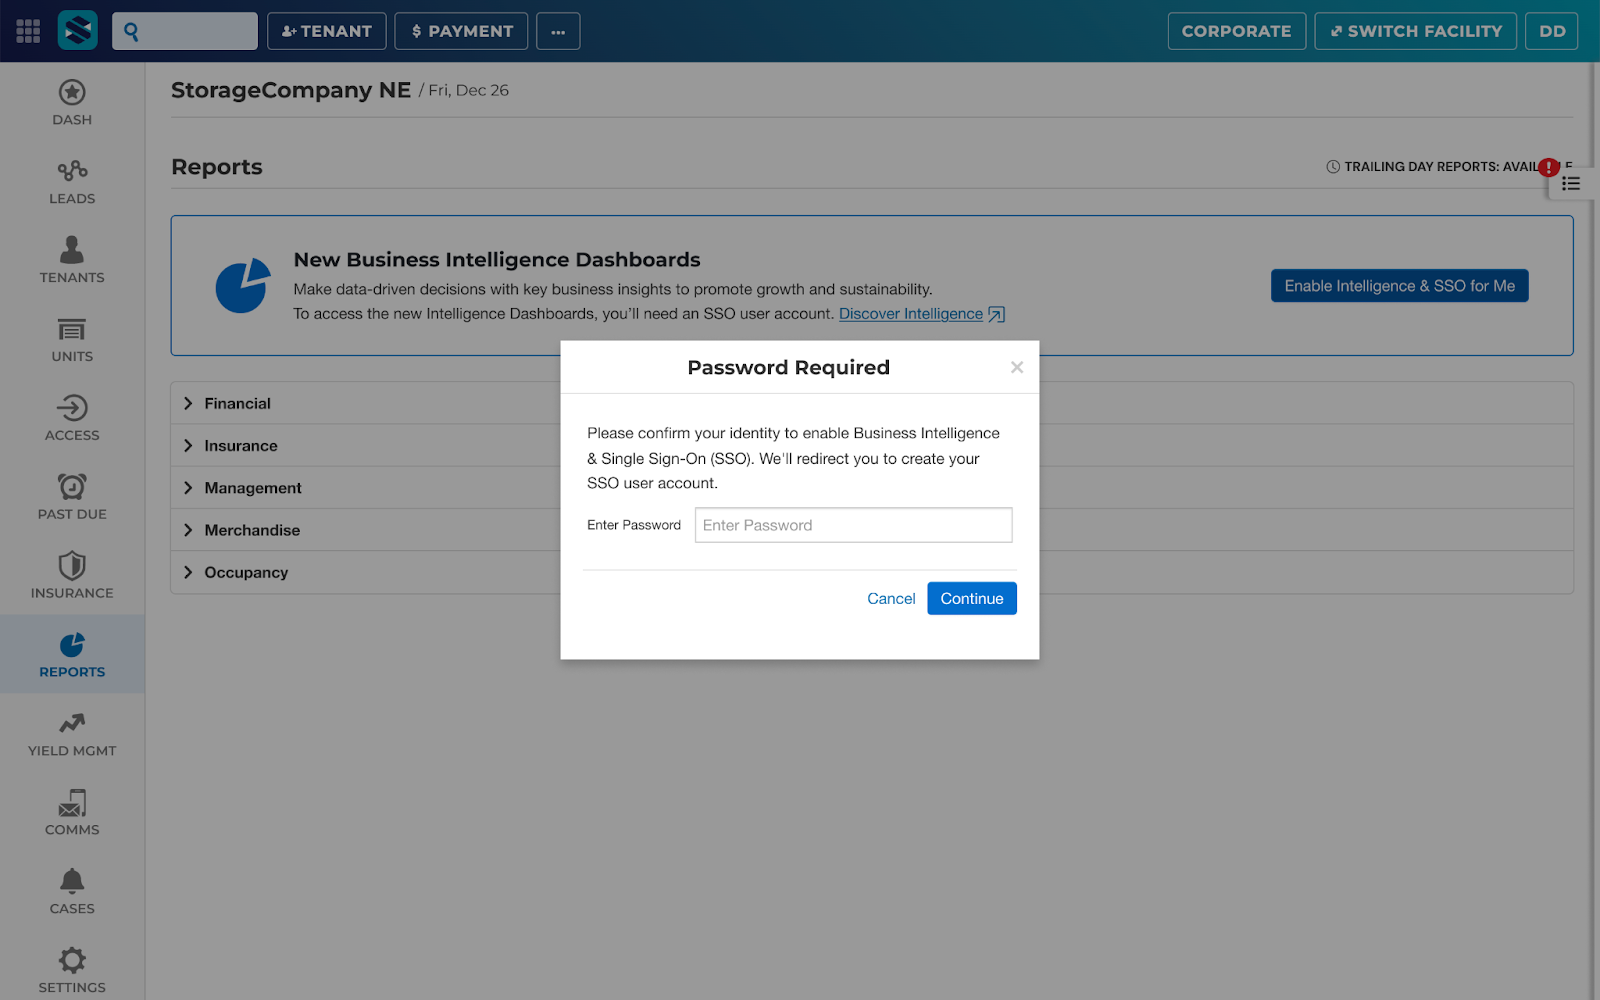The image size is (1600, 1000).
Task: Select the Access sidebar icon
Action: click(x=72, y=409)
